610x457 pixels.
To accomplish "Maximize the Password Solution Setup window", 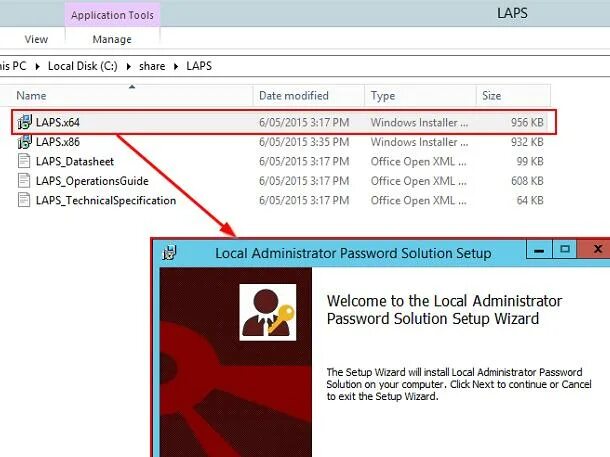I will point(565,250).
